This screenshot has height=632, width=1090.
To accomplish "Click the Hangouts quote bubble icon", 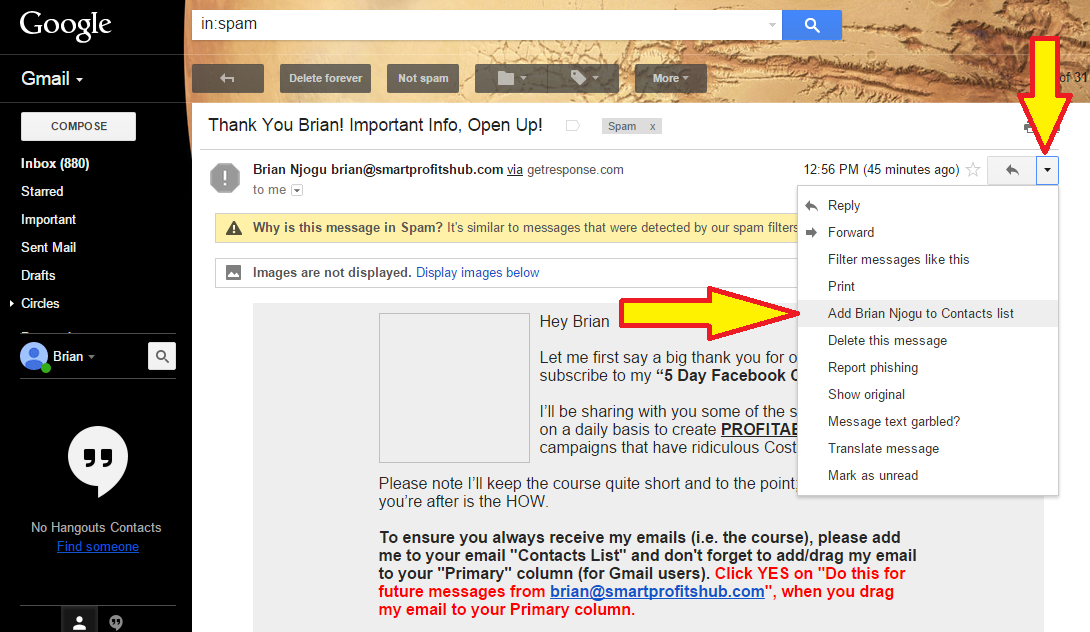I will (x=98, y=460).
